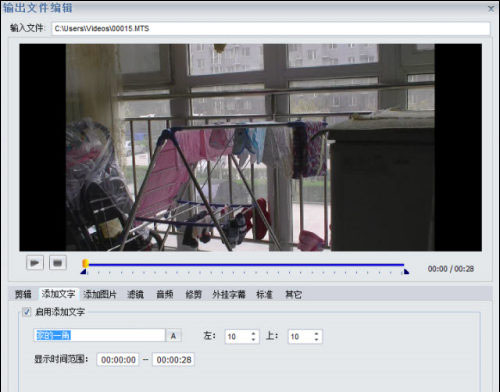Viewport: 500px width, 392px height.
Task: Switch to the 添加图片 tab
Action: coord(100,294)
